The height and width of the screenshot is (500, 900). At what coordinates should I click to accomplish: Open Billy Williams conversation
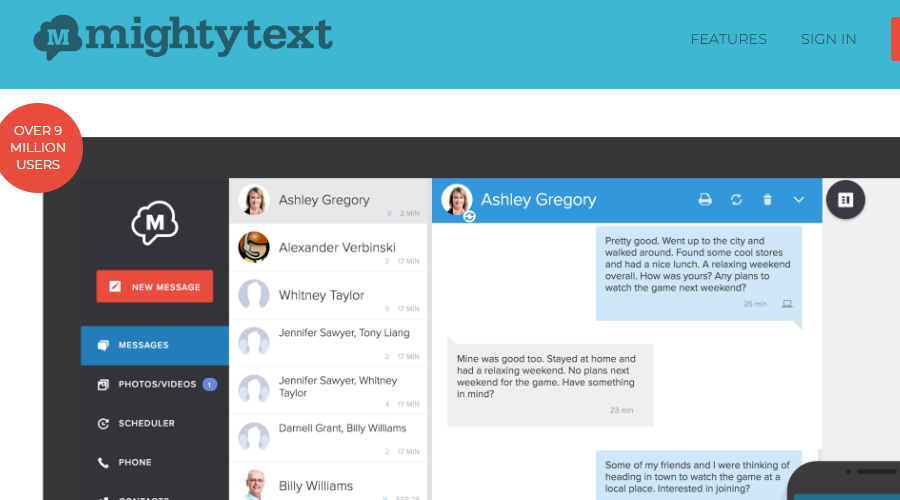click(x=328, y=482)
